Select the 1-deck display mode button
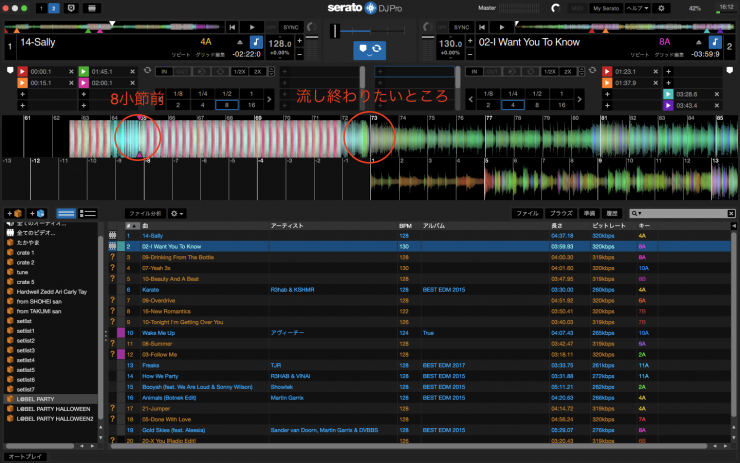The height and width of the screenshot is (463, 740). pyautogui.click(x=42, y=8)
